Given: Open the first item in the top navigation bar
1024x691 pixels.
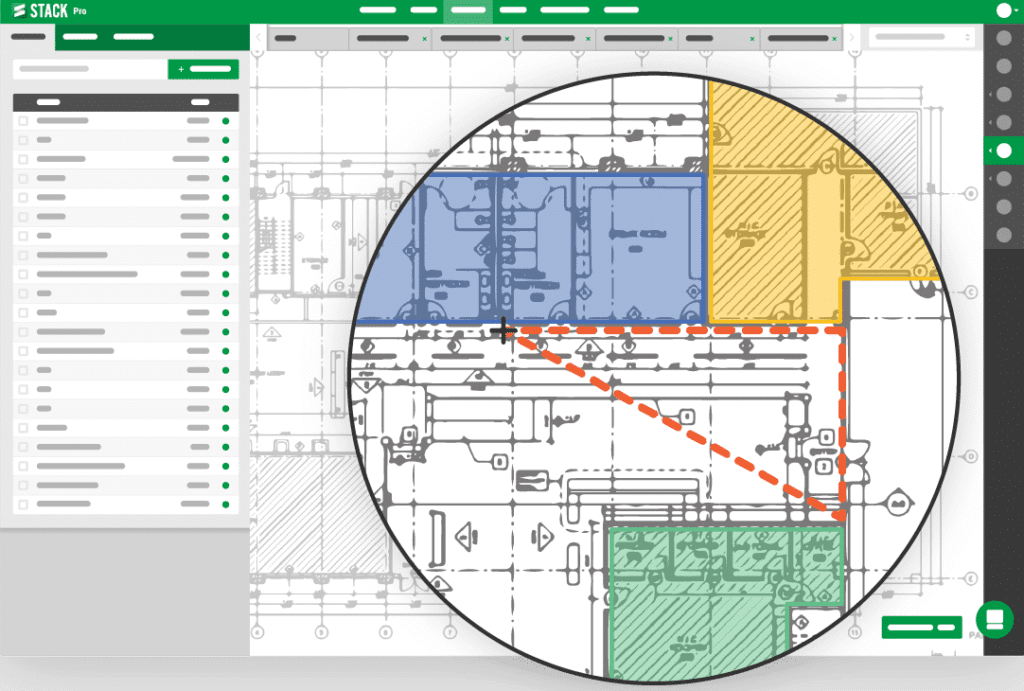Looking at the screenshot, I should pos(377,10).
